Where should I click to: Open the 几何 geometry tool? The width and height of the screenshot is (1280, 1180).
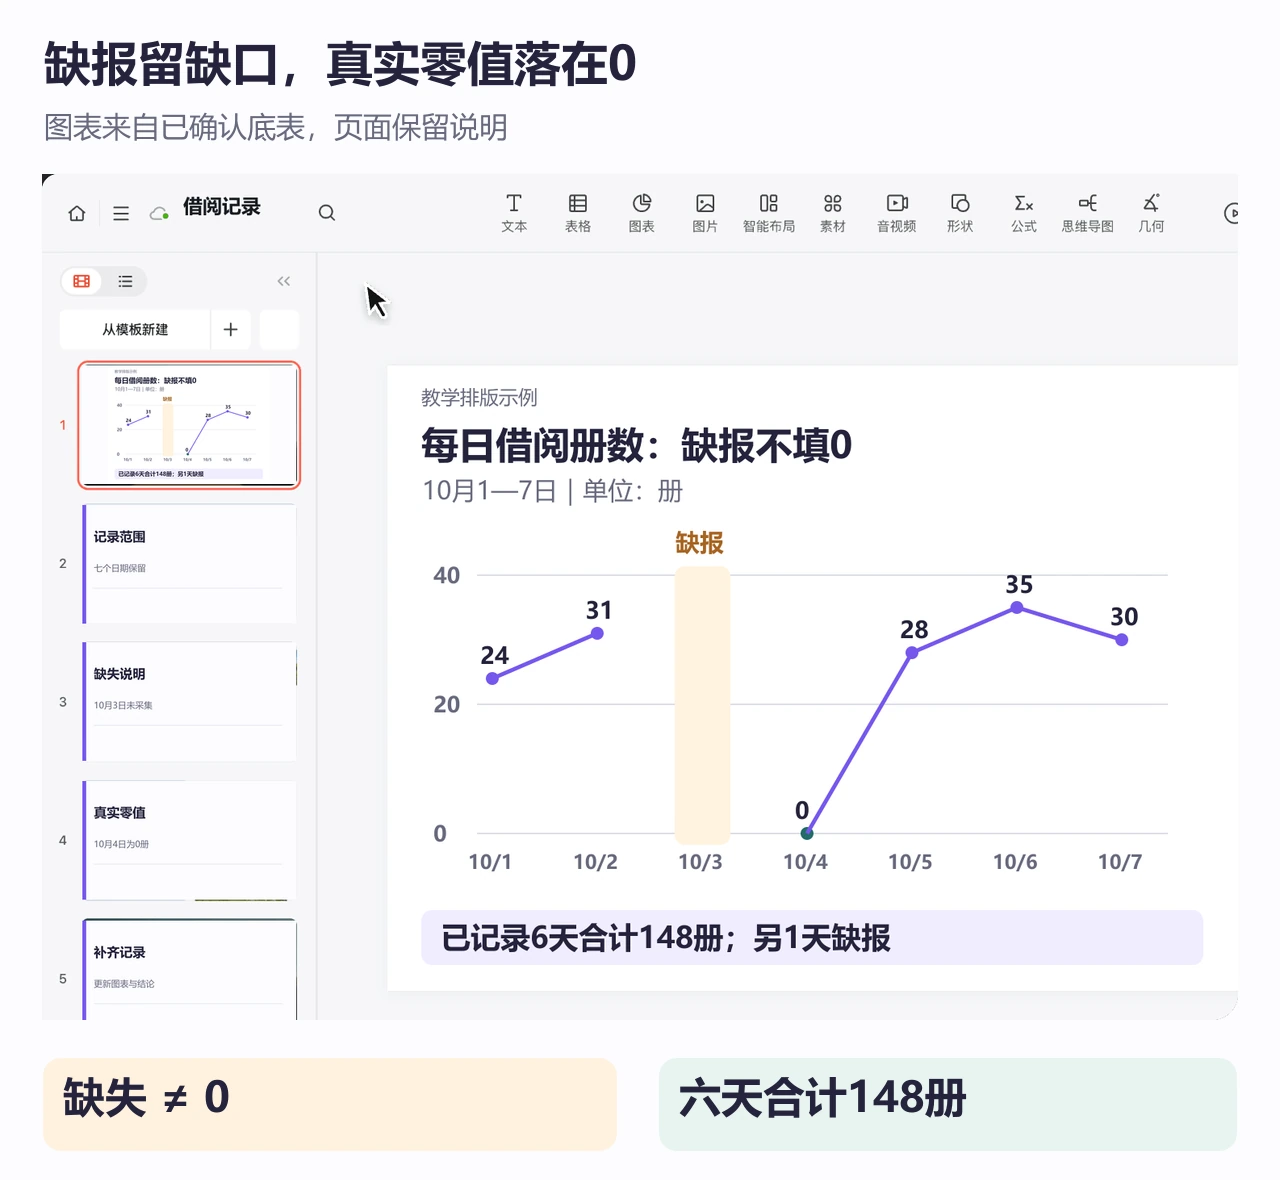coord(1151,213)
